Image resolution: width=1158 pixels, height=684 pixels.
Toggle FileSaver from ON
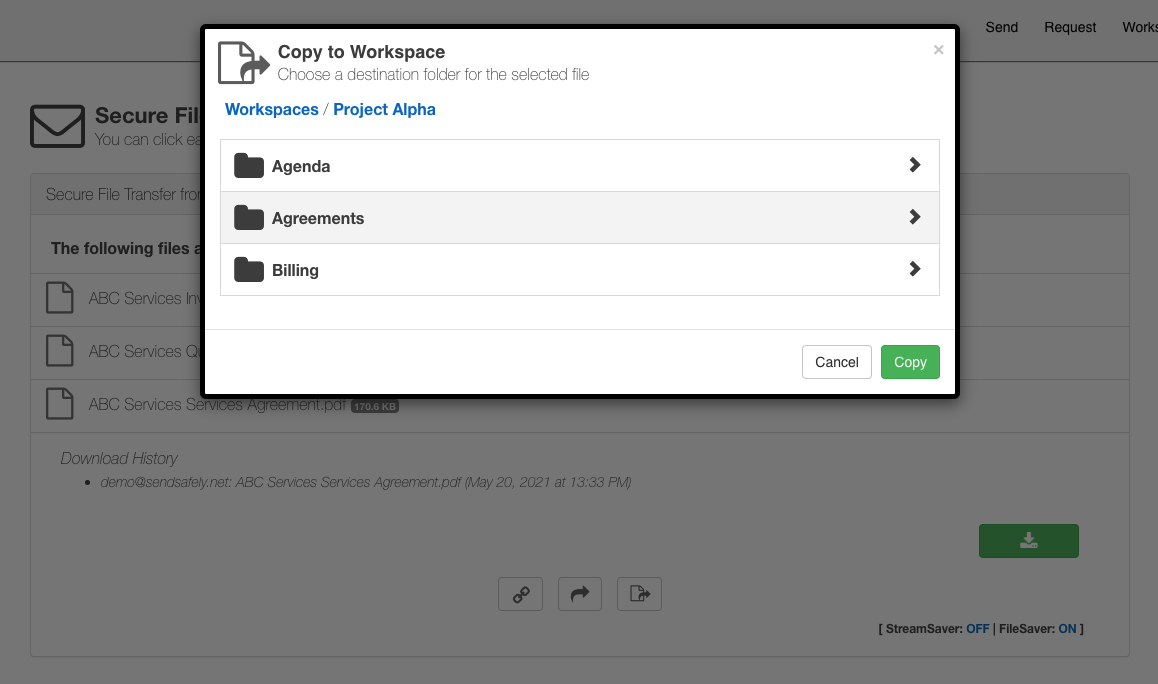[x=1067, y=628]
